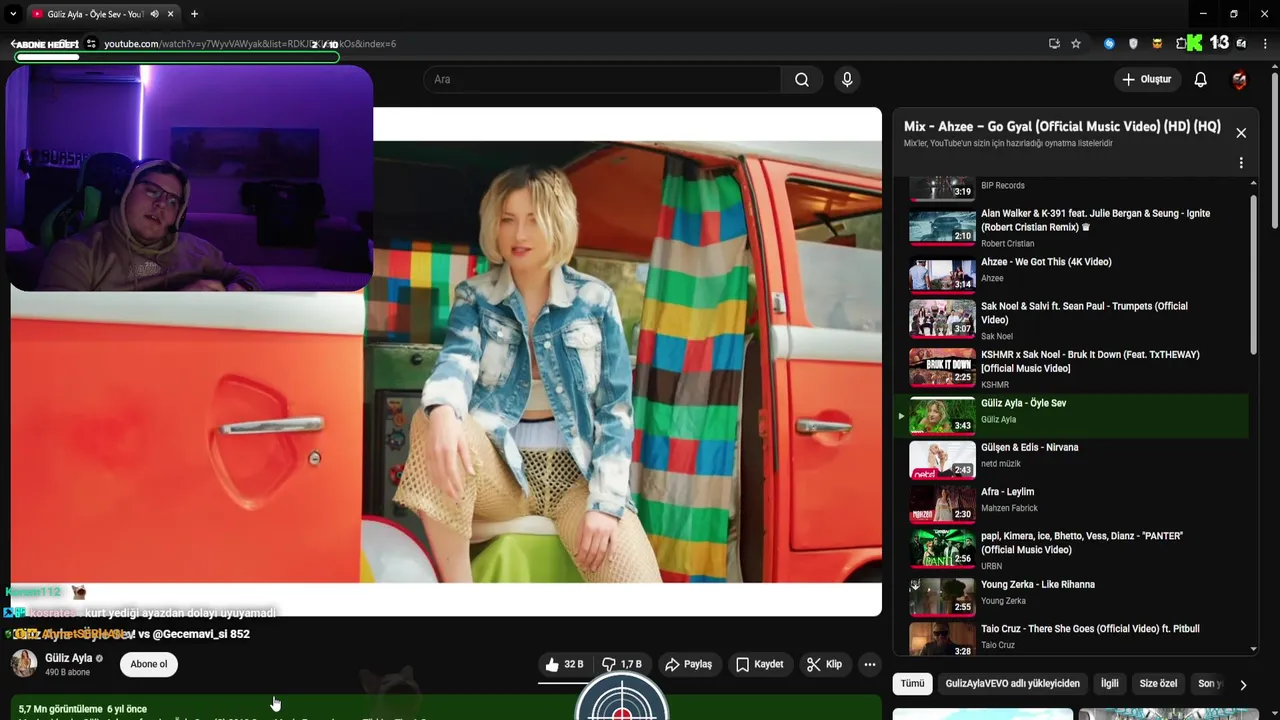
Task: Show more chips with right chevron
Action: click(x=1243, y=685)
